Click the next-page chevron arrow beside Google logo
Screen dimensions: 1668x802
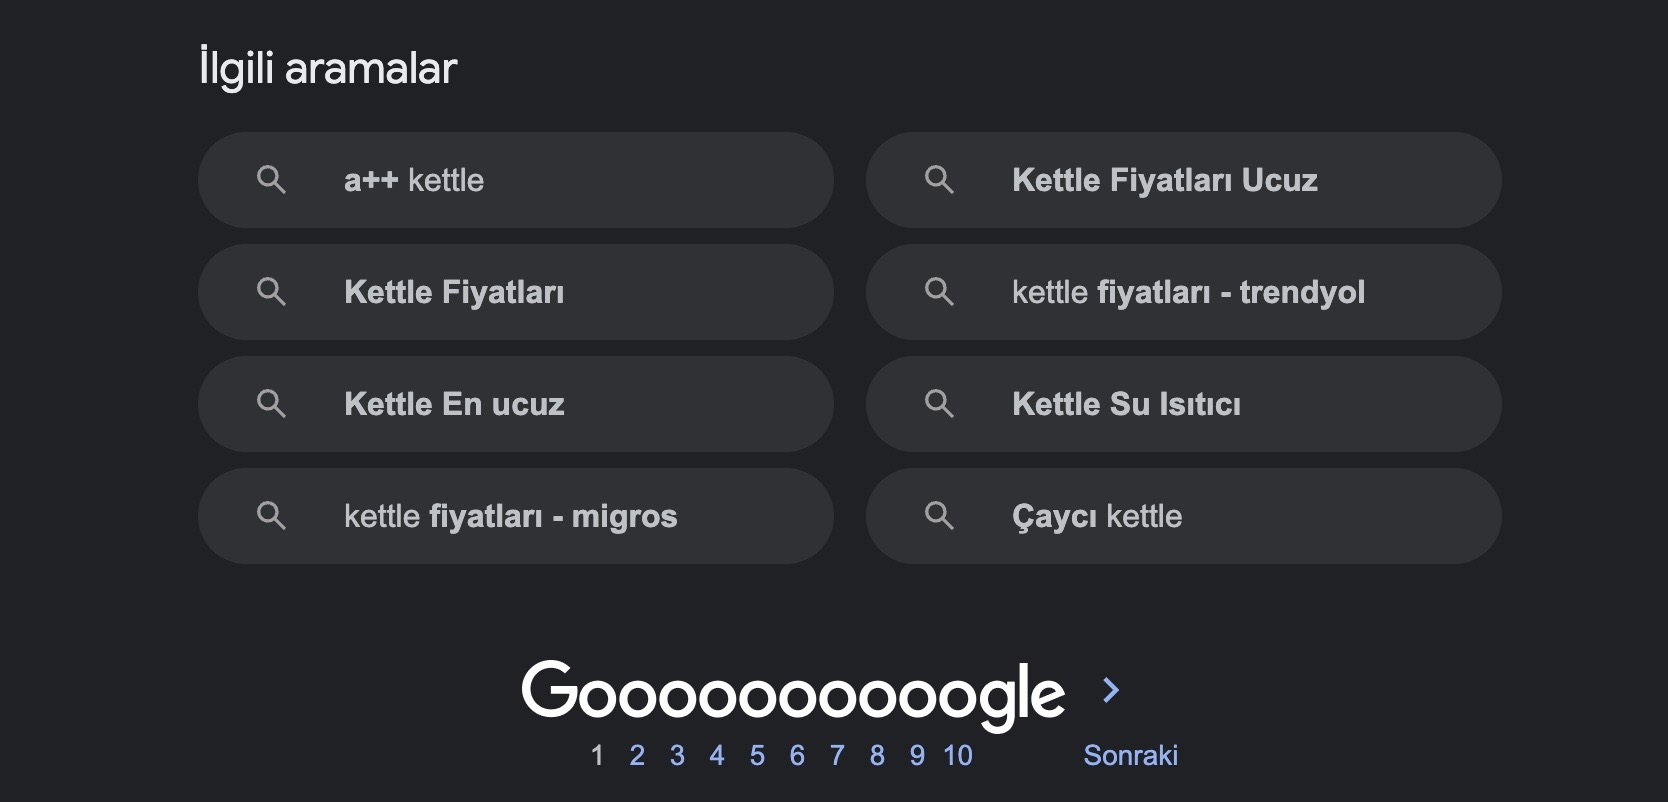coord(1110,690)
